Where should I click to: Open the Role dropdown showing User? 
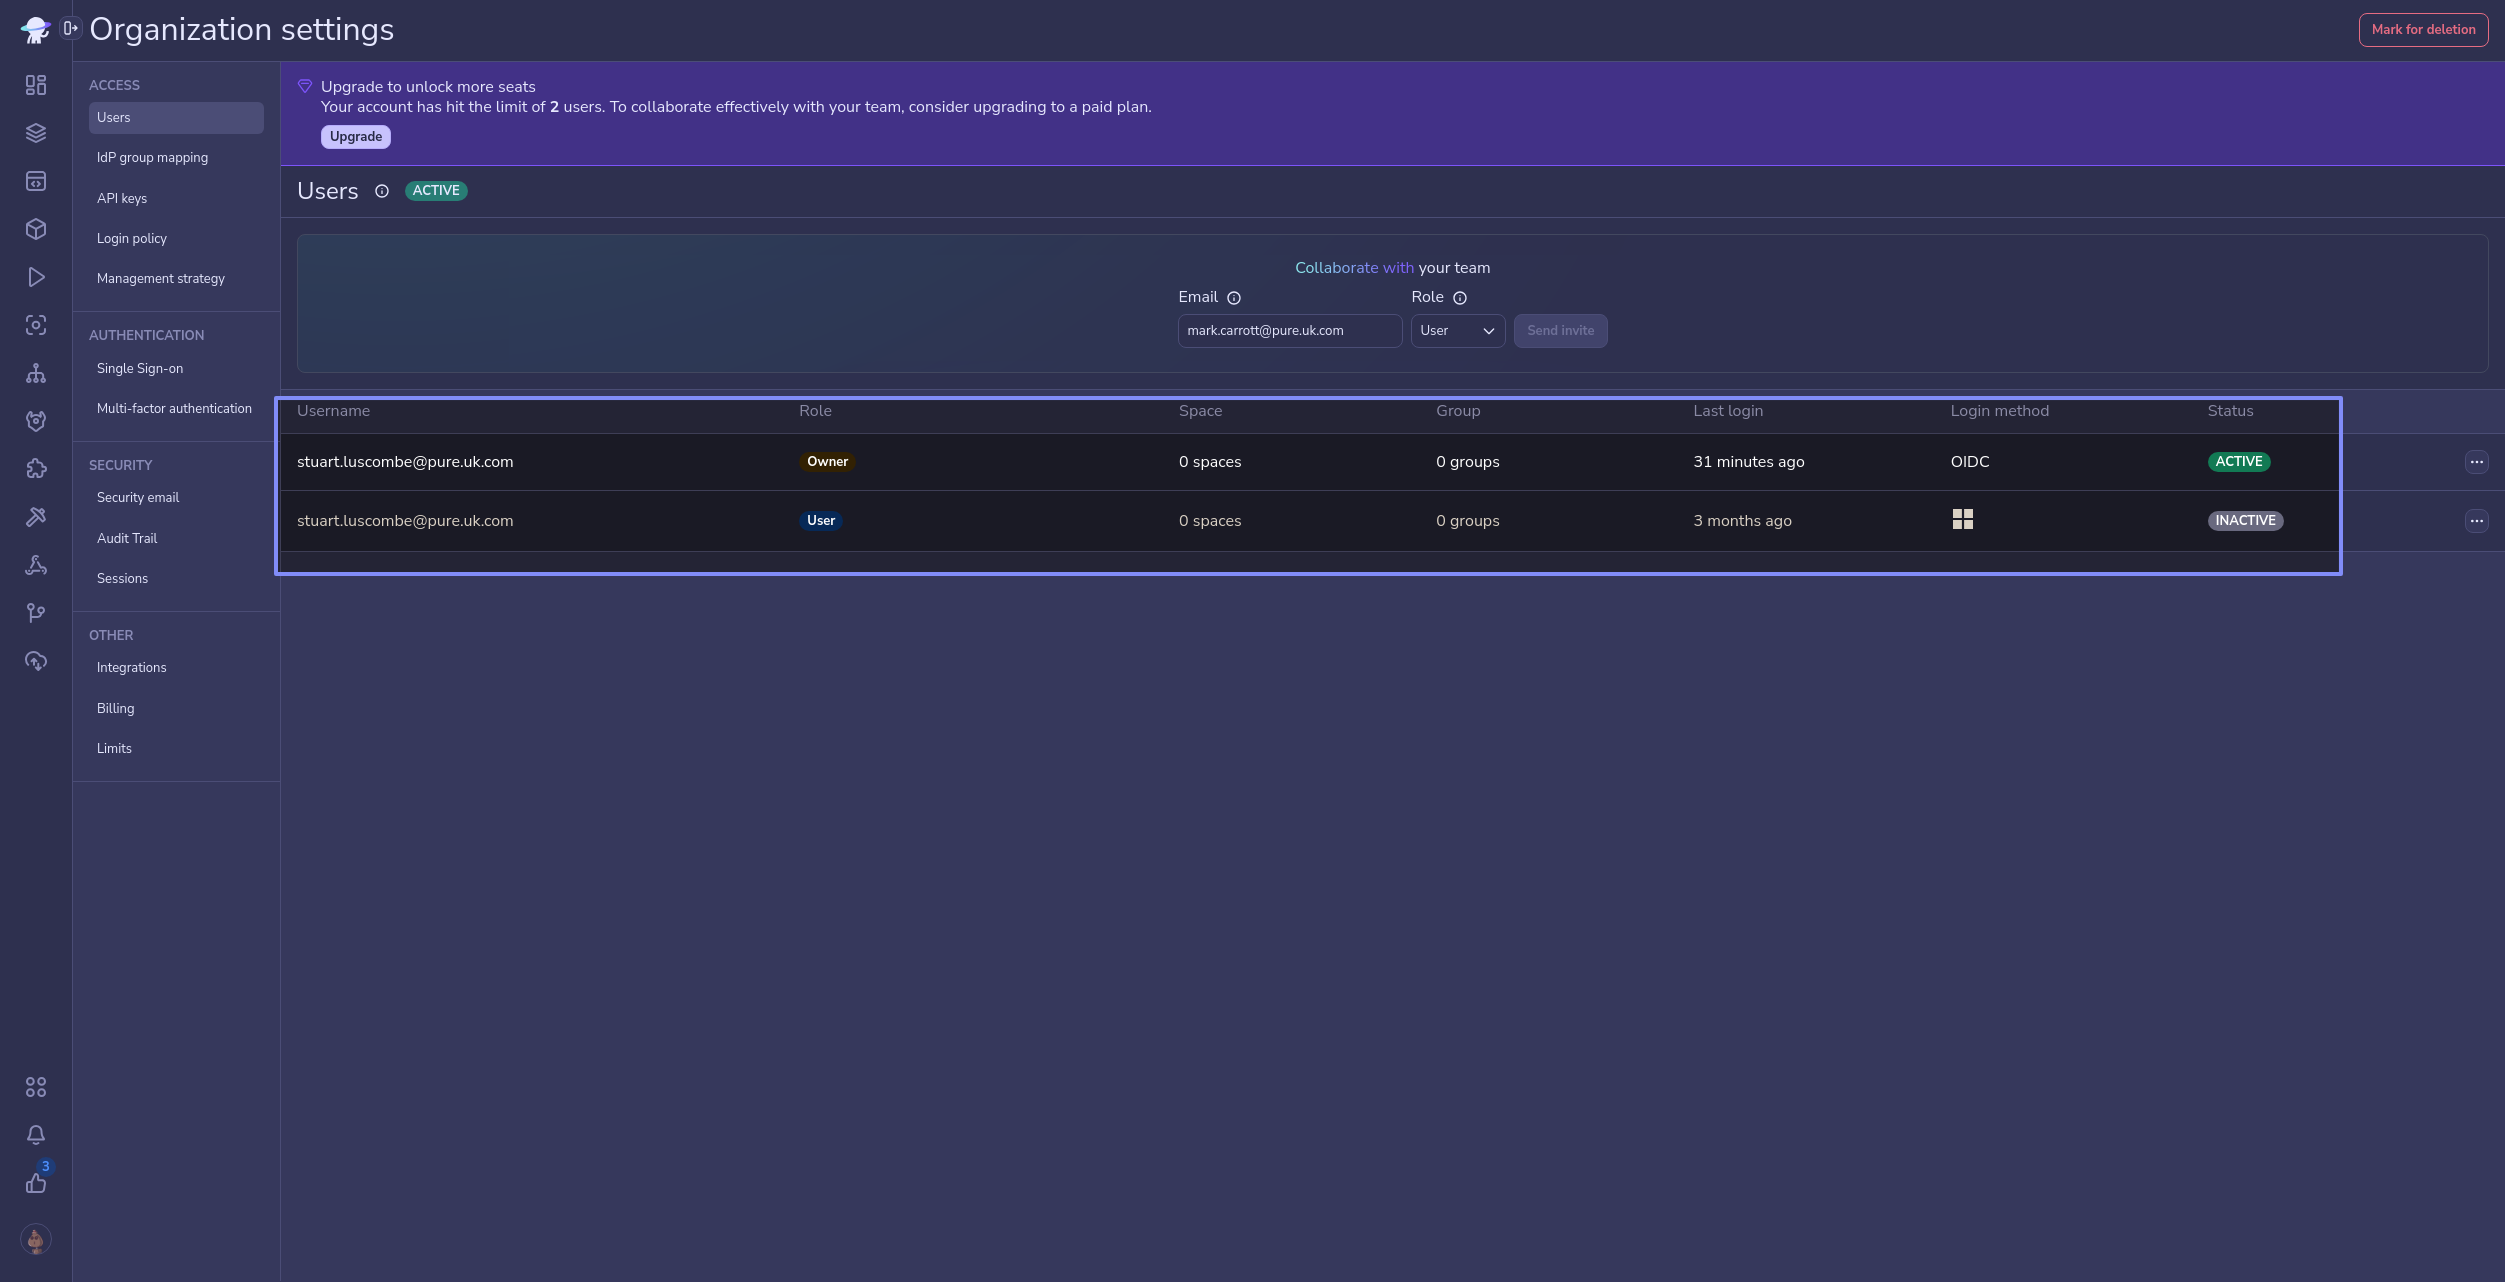click(1457, 331)
